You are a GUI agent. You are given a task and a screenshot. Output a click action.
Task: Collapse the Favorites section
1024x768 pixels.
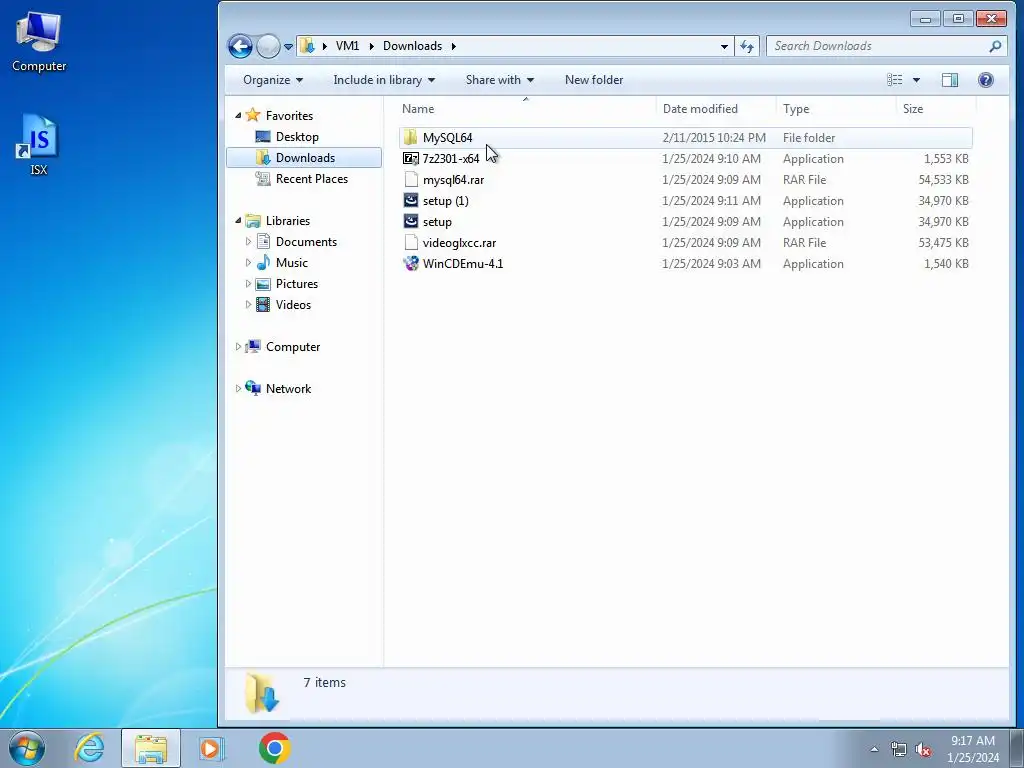(238, 116)
